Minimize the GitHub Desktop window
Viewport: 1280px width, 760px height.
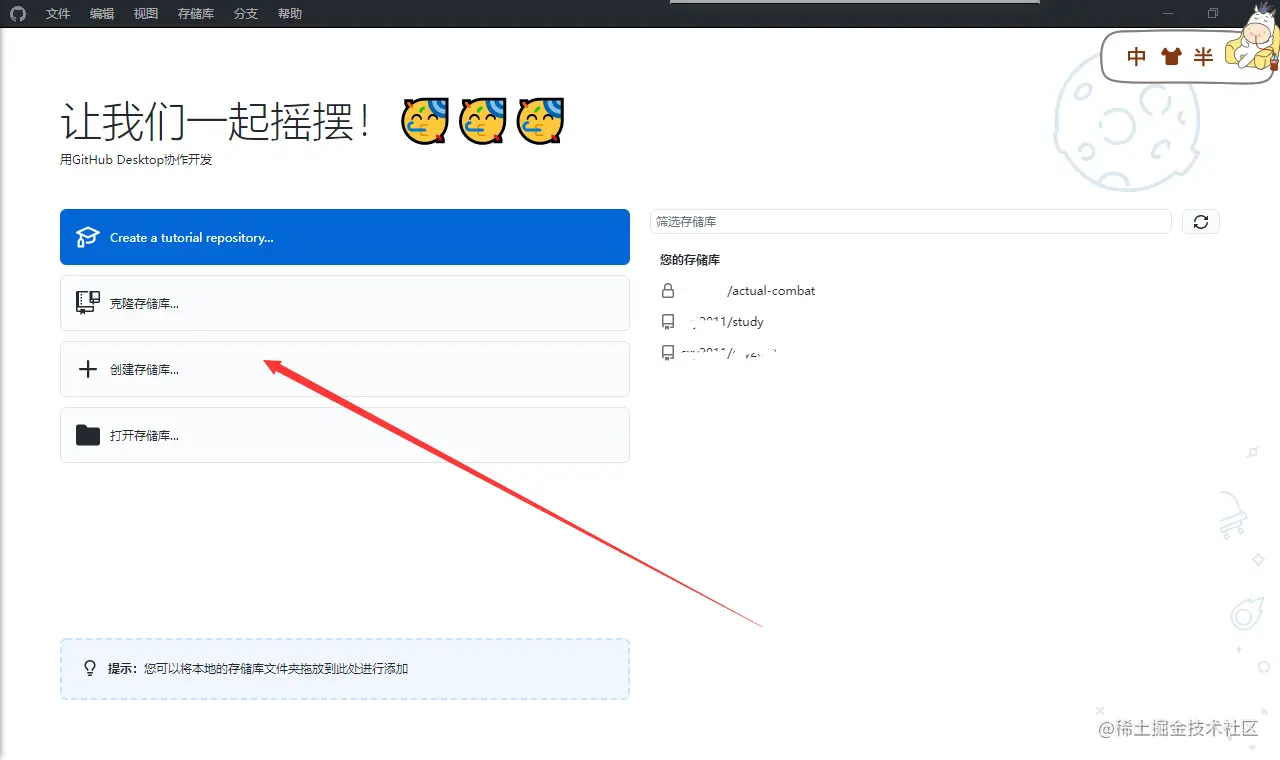tap(1168, 13)
